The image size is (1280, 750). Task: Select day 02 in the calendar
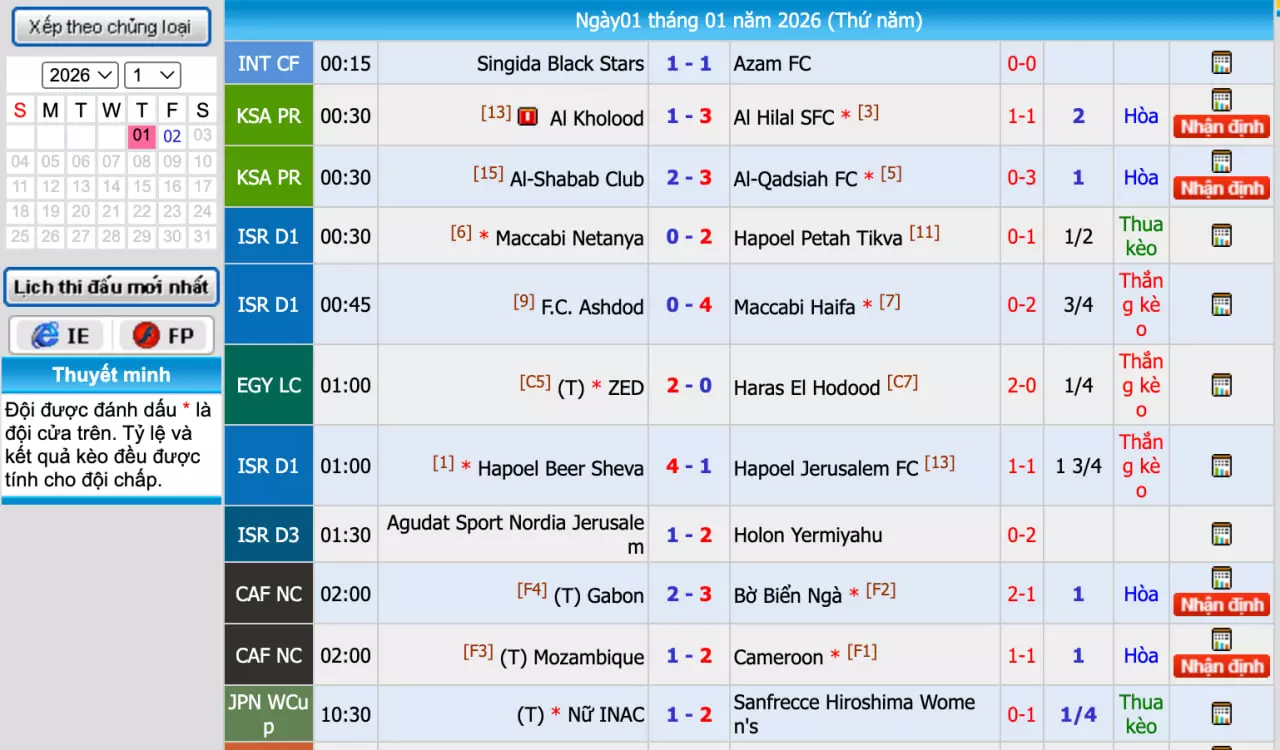pyautogui.click(x=172, y=136)
